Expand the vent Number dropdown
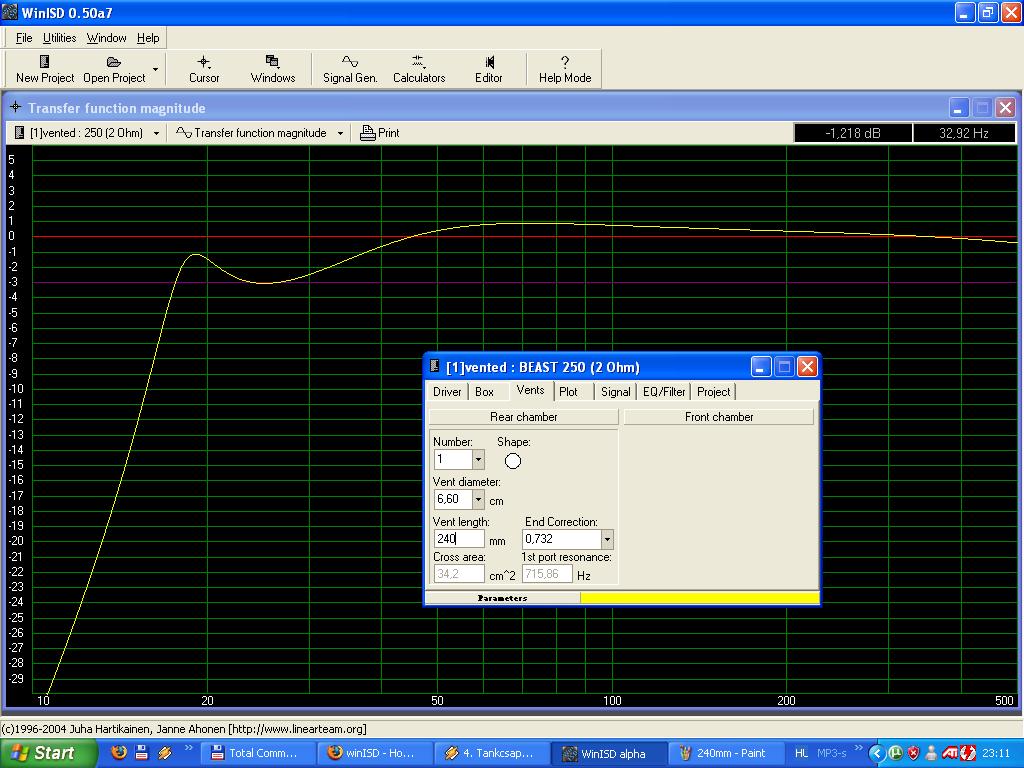The height and width of the screenshot is (768, 1024). [x=478, y=460]
